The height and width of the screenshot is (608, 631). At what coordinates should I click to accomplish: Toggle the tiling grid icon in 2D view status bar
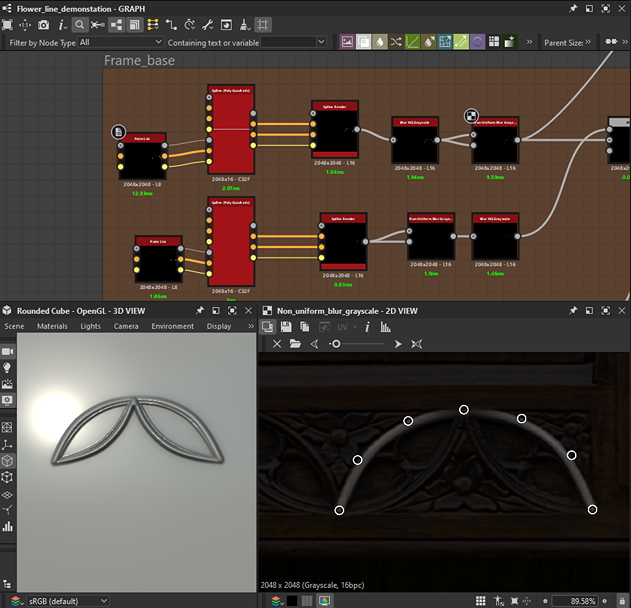(x=481, y=600)
